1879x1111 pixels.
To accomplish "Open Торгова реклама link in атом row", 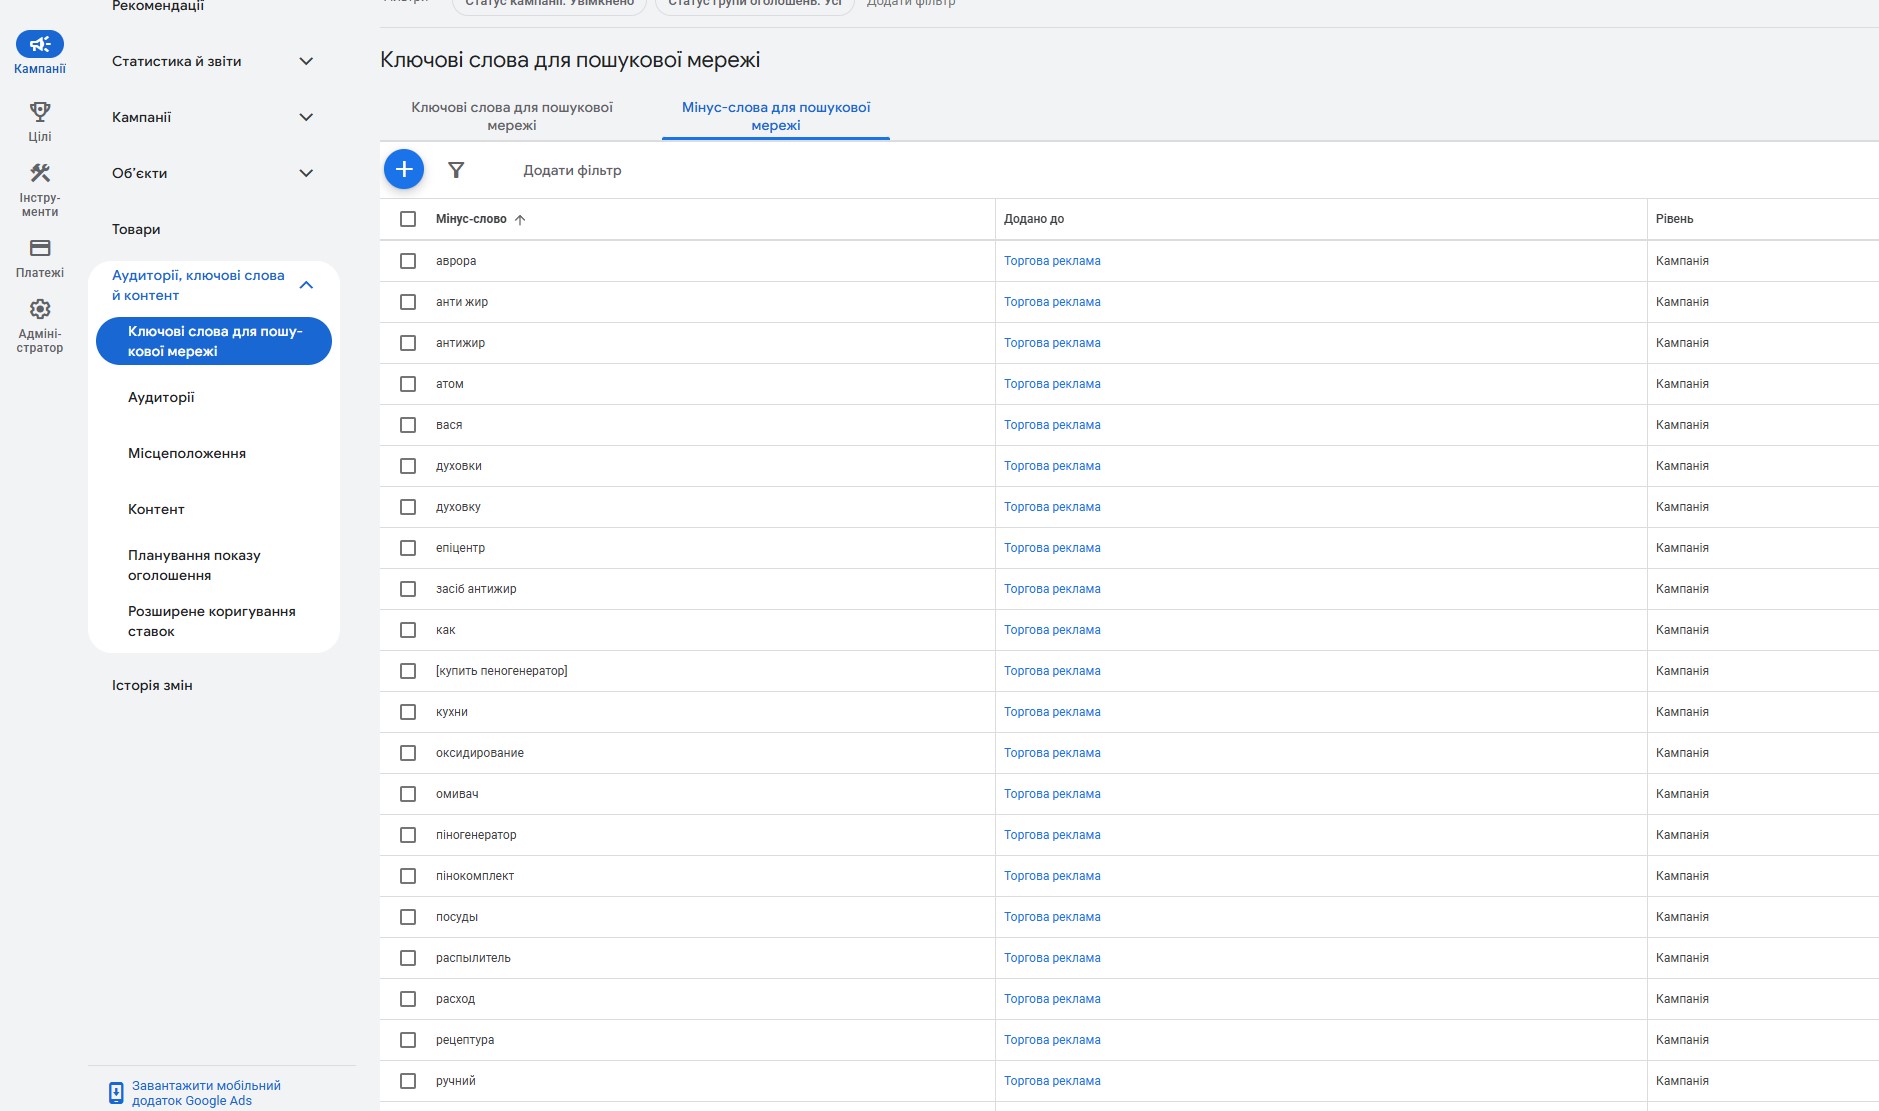I will click(1052, 384).
